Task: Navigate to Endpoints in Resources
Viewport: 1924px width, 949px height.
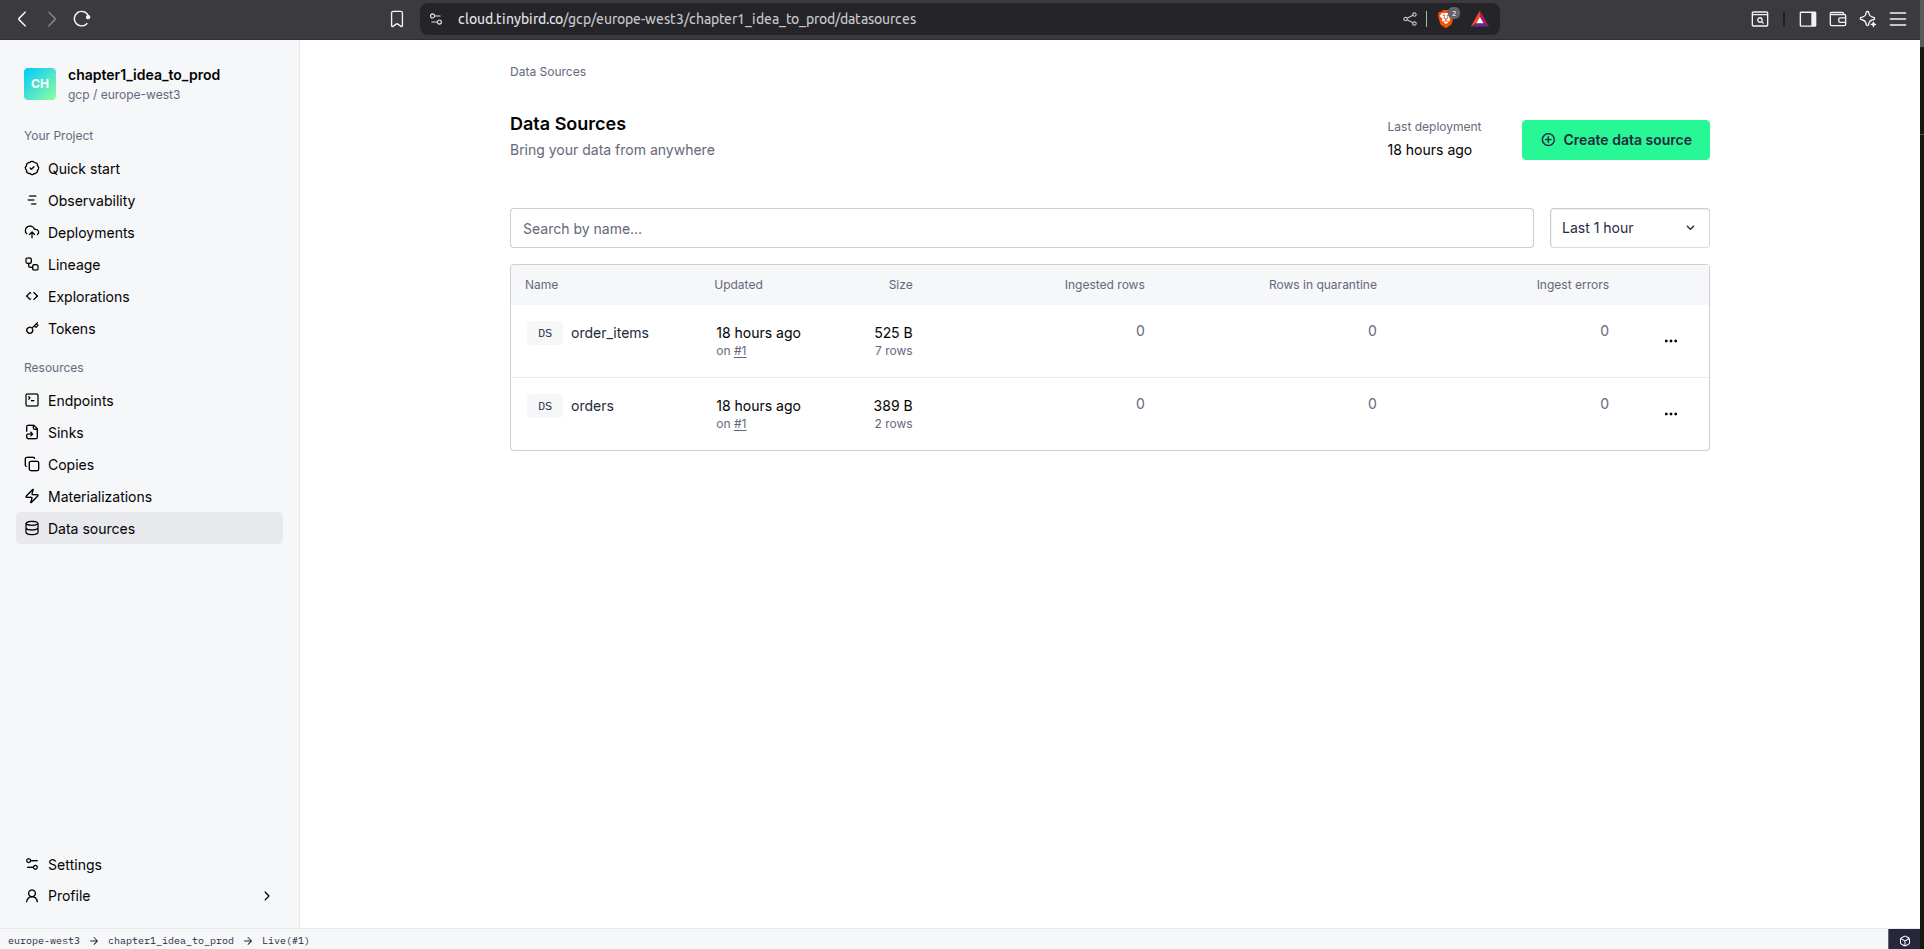Action: (80, 401)
